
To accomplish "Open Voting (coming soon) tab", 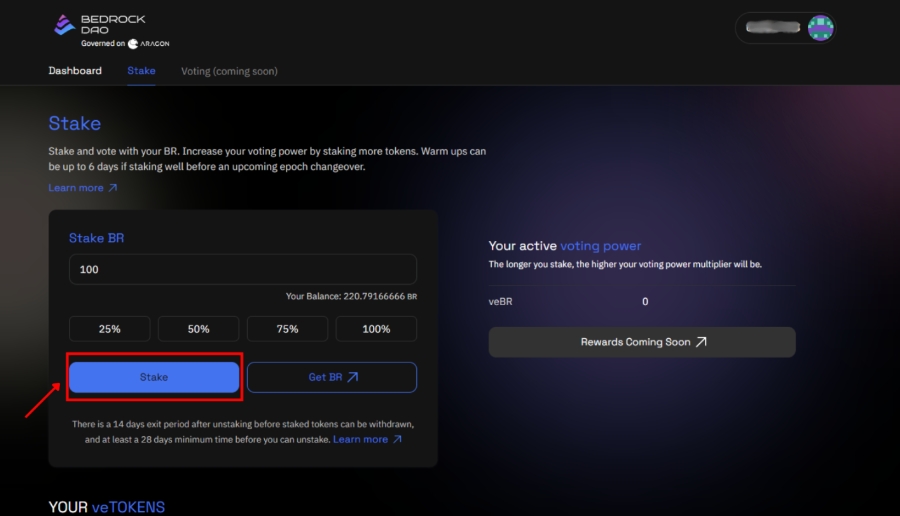I will [x=229, y=71].
